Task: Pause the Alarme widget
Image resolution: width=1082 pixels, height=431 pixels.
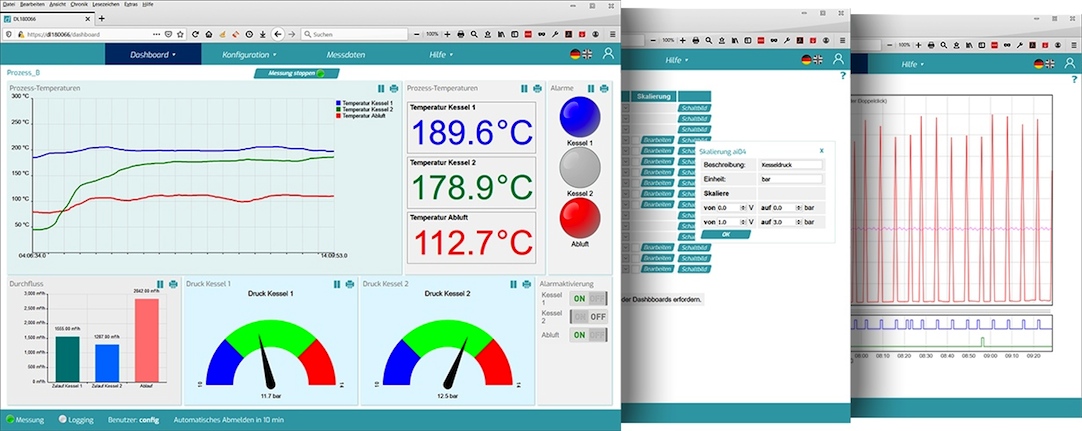Action: (591, 88)
